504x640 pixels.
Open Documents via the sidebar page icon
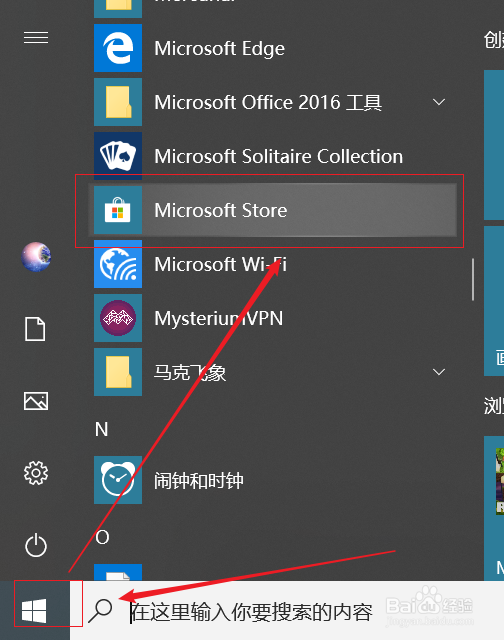35,329
